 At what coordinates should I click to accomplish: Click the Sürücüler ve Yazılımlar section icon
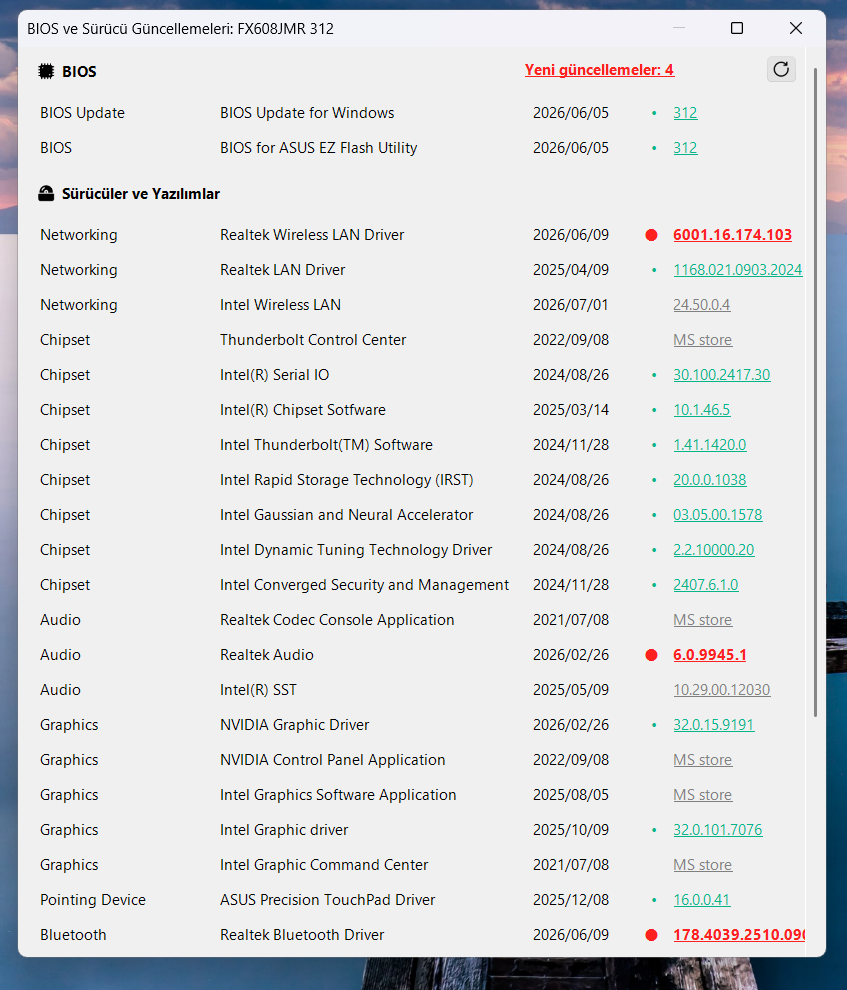(x=46, y=194)
